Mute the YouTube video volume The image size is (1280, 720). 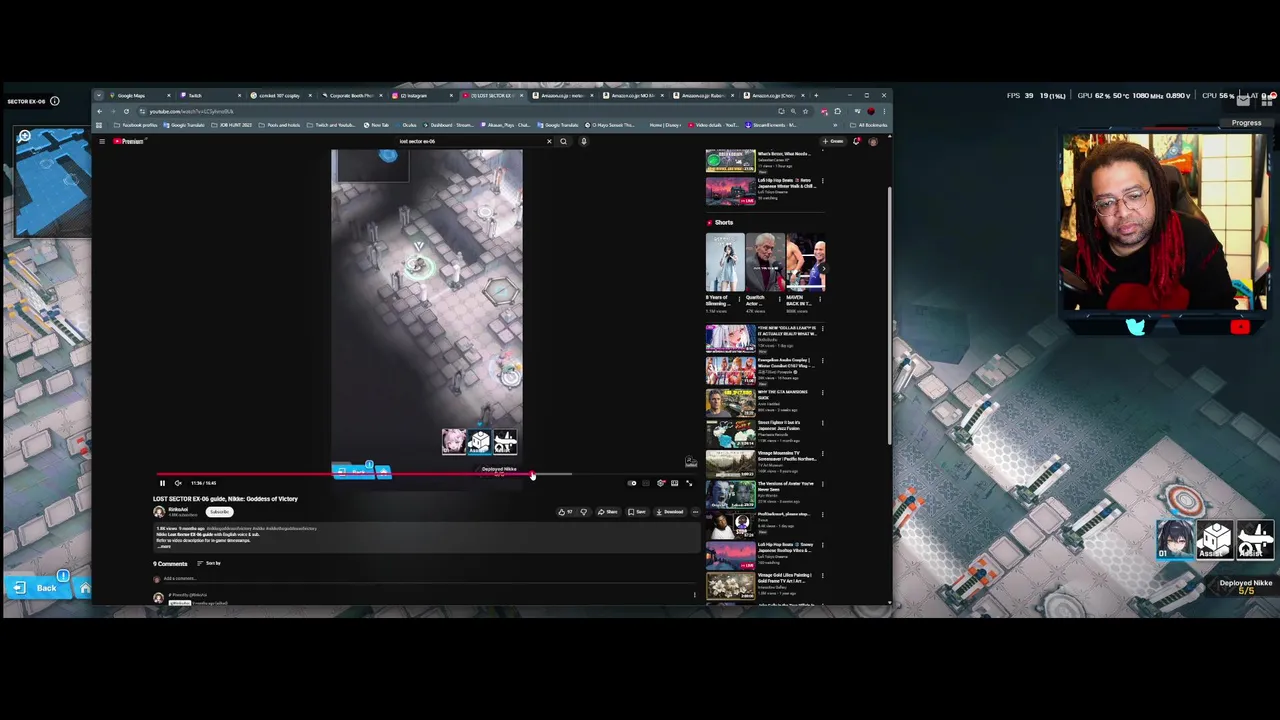point(178,483)
